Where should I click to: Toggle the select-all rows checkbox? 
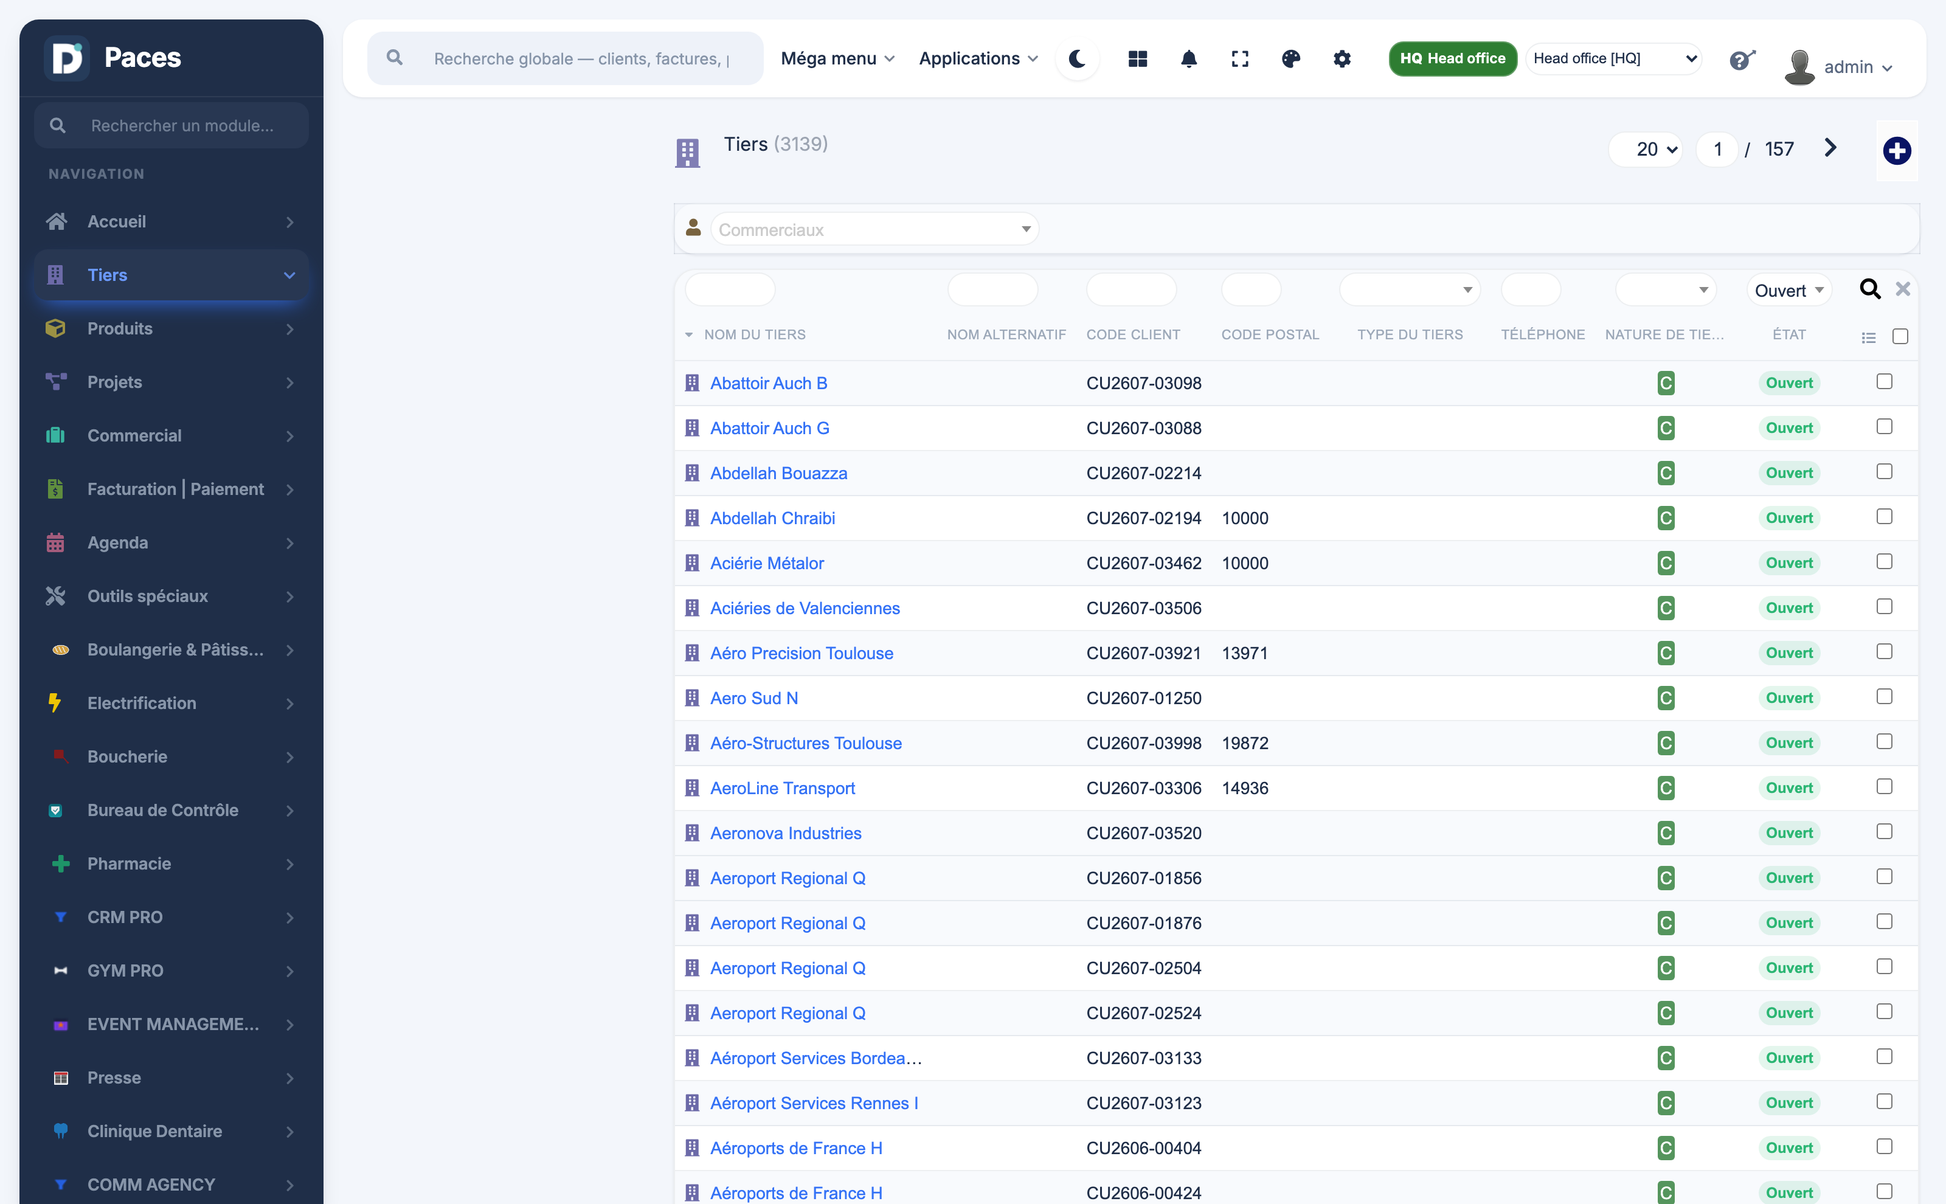click(1900, 337)
